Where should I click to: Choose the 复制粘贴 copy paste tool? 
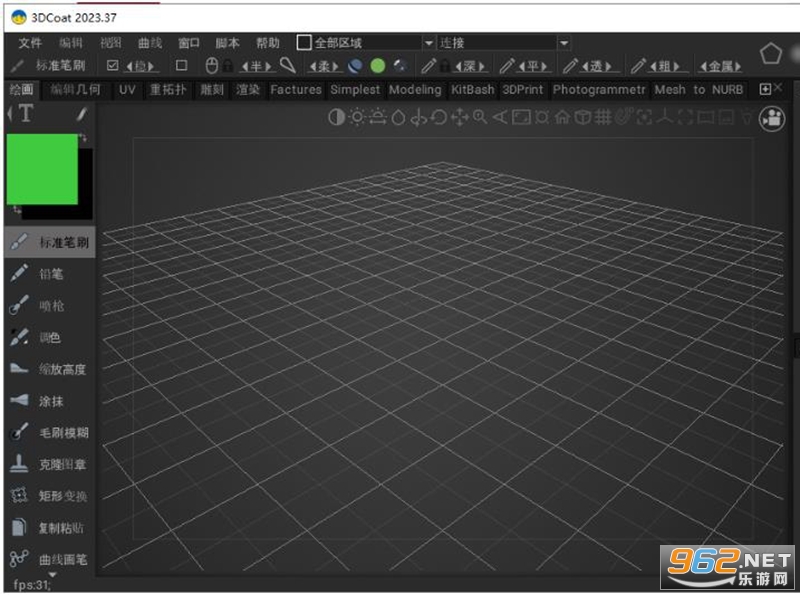(x=49, y=528)
